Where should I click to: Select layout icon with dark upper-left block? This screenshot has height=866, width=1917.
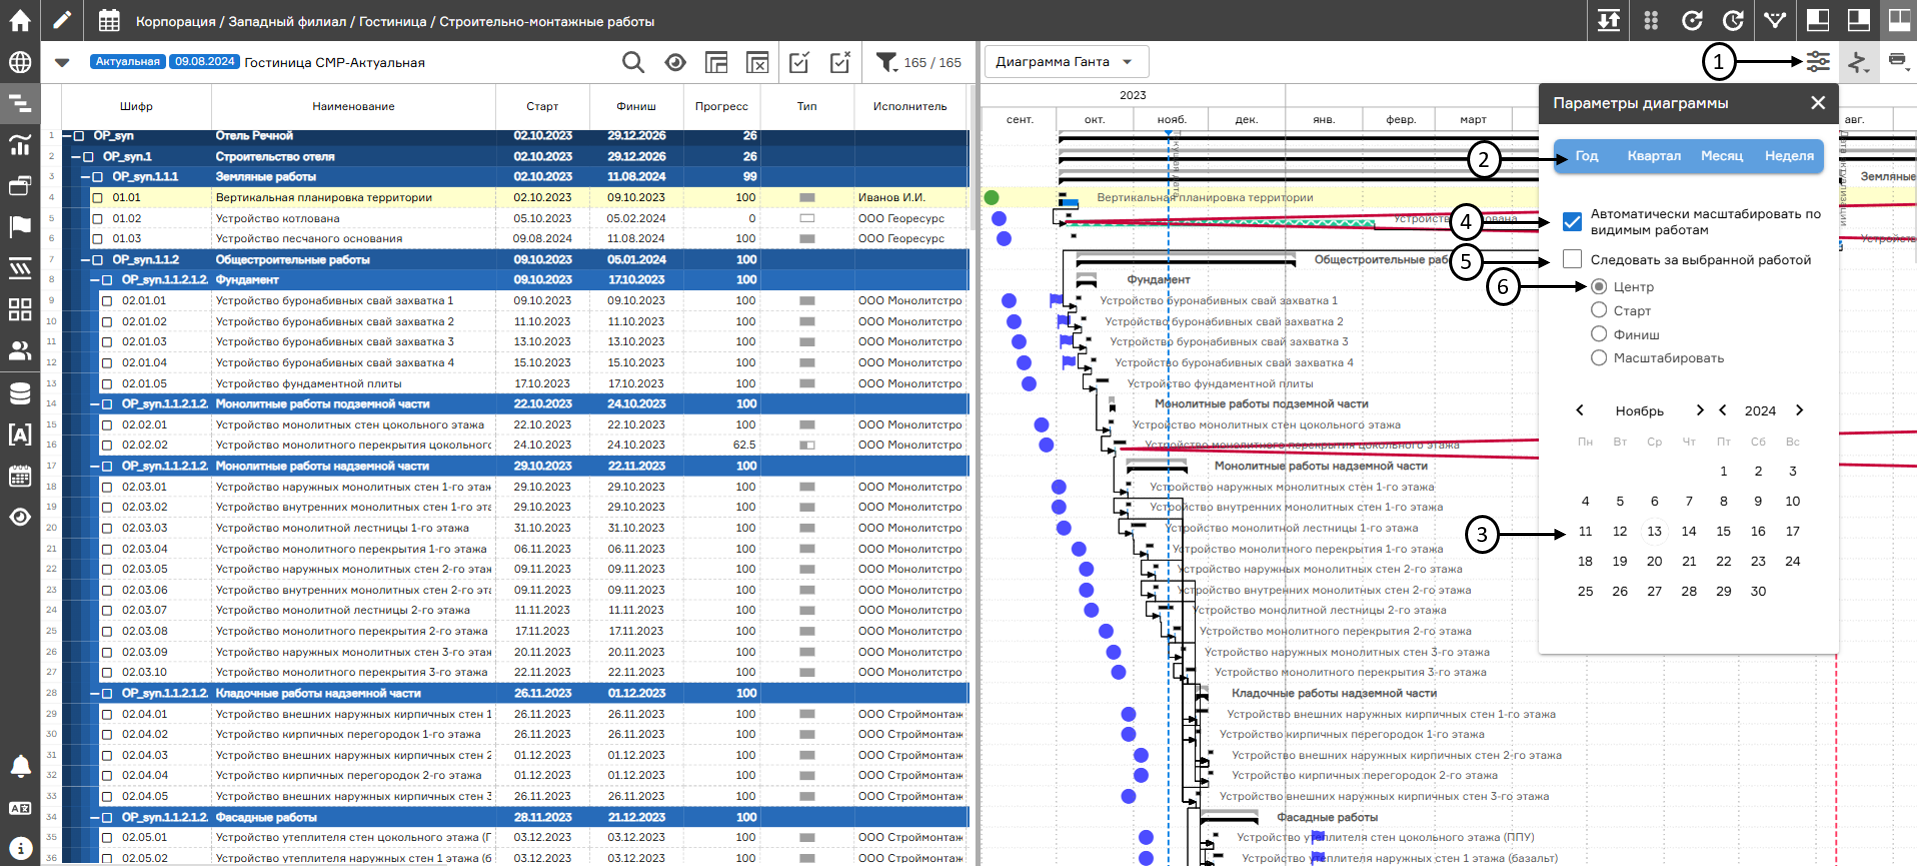pyautogui.click(x=1859, y=20)
